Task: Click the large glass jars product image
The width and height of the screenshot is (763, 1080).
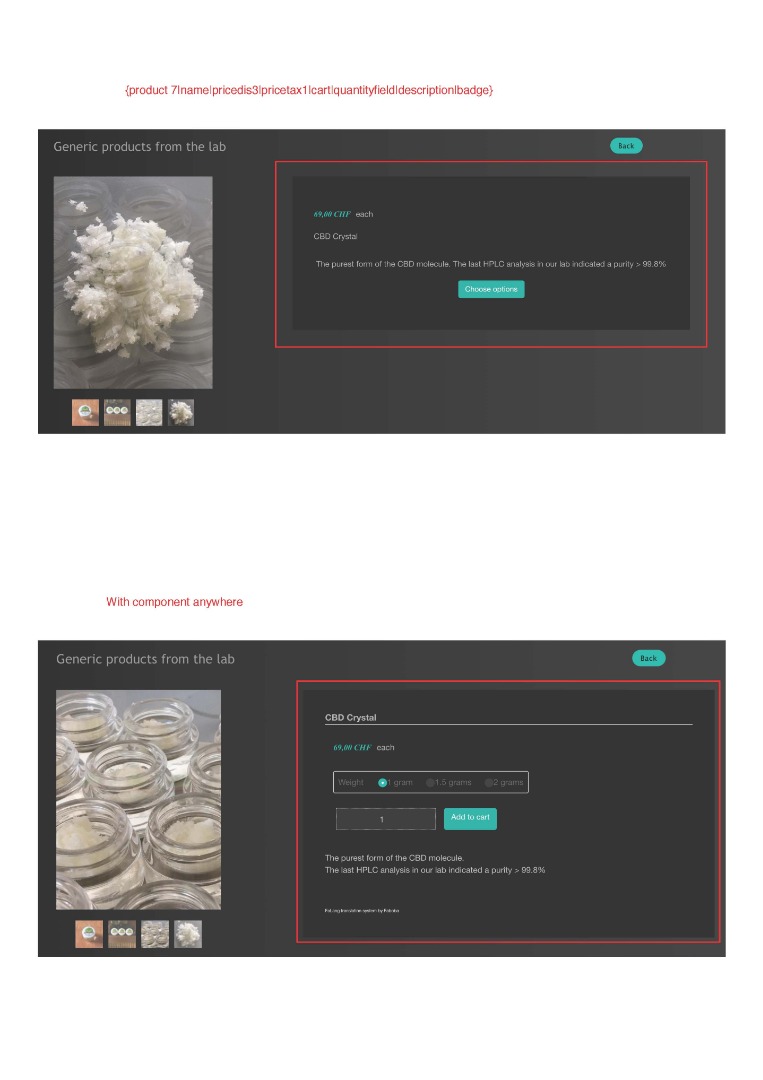Action: click(138, 800)
